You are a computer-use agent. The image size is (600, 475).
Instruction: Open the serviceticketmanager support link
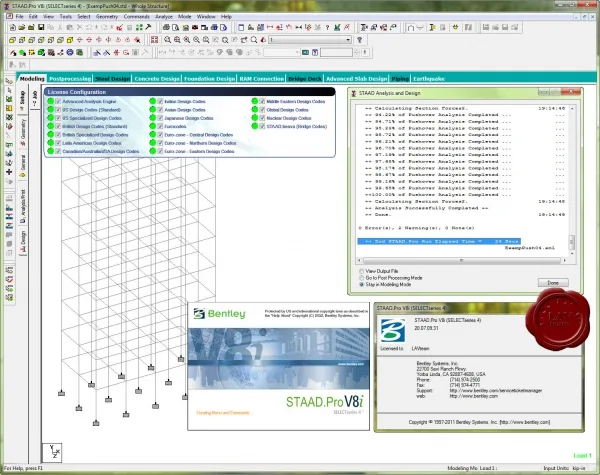[x=496, y=390]
